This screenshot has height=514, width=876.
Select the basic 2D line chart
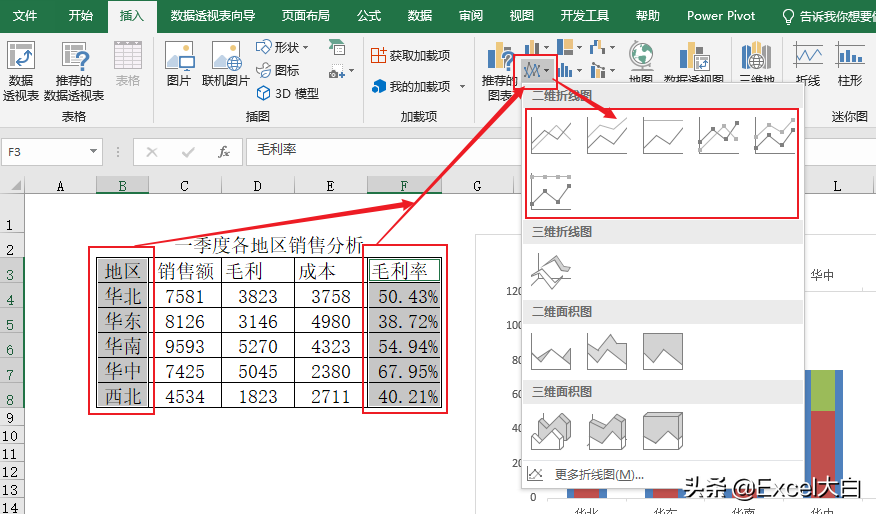[x=551, y=135]
